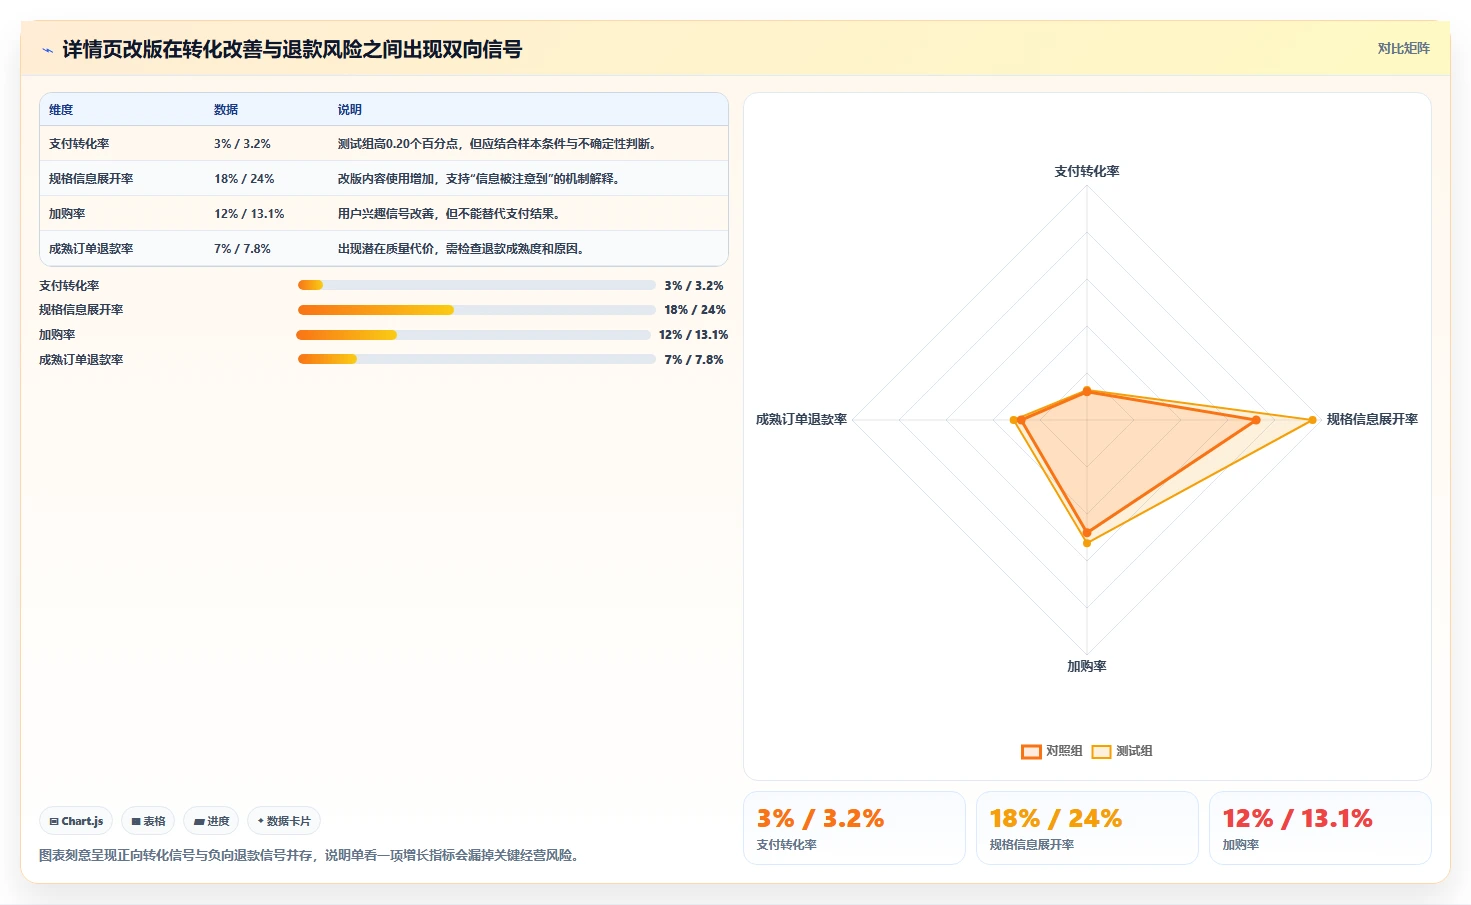Screen dimensions: 1471x905
Task: Click the 加购率 table row label
Action: click(x=67, y=214)
